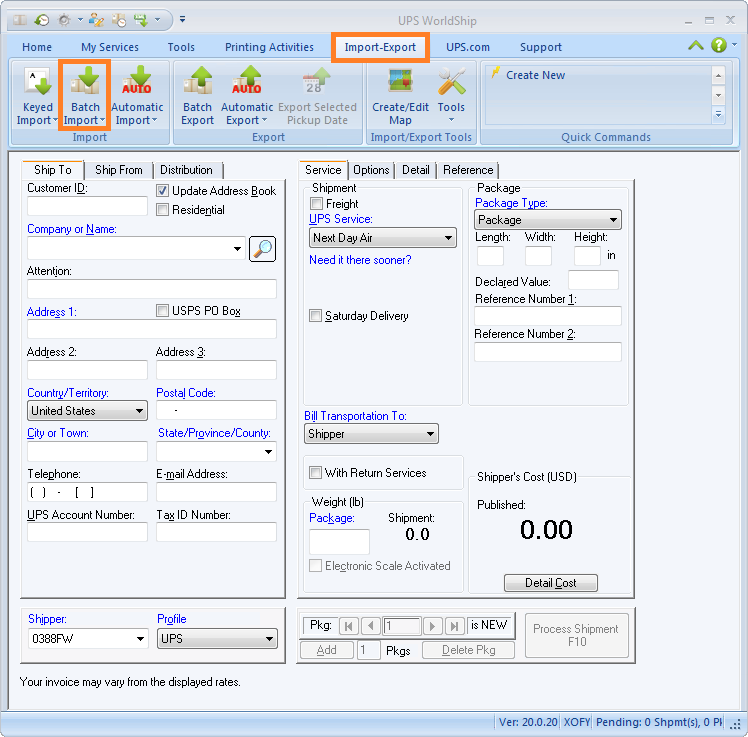Switch to the Ship From tab
Screen dimensions: 748x737
[x=119, y=170]
